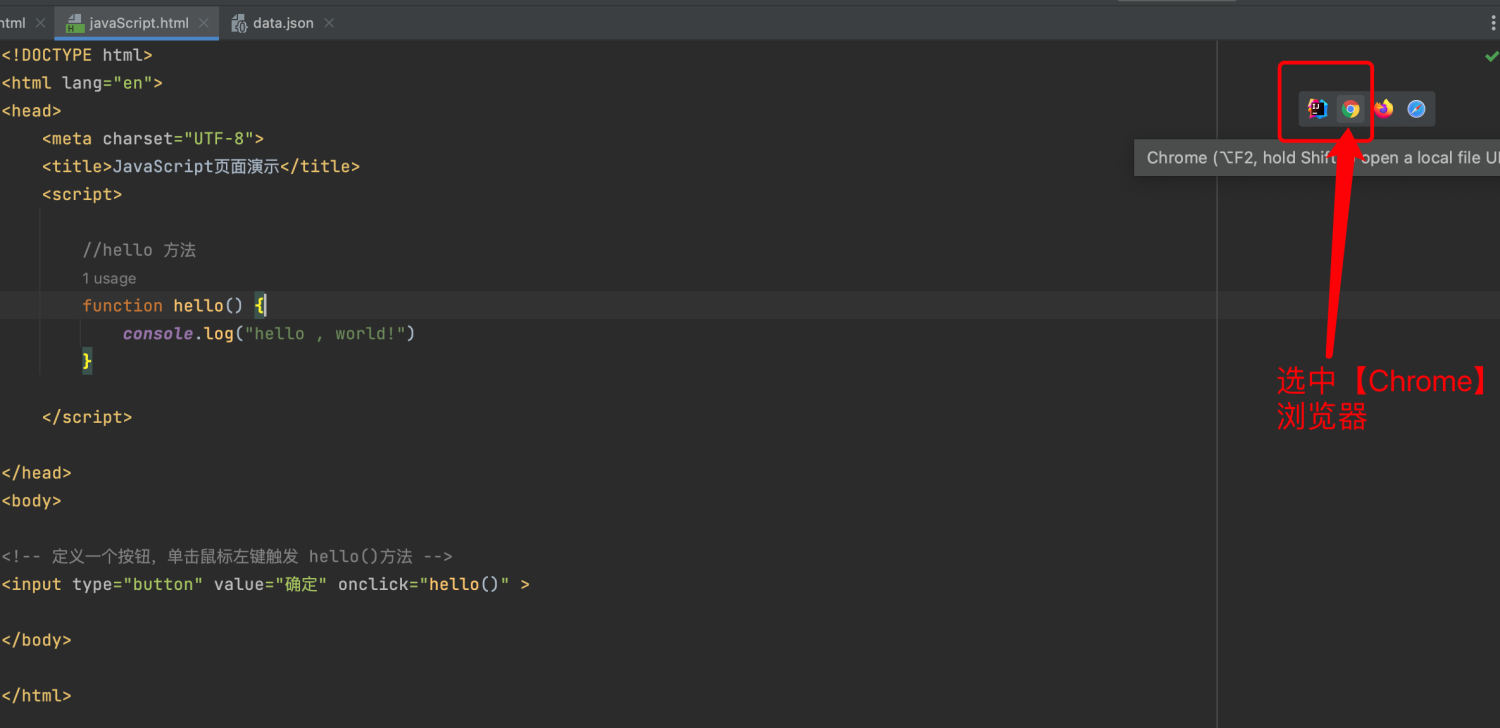Click the opening <script> tag
This screenshot has width=1500, height=728.
pos(82,194)
